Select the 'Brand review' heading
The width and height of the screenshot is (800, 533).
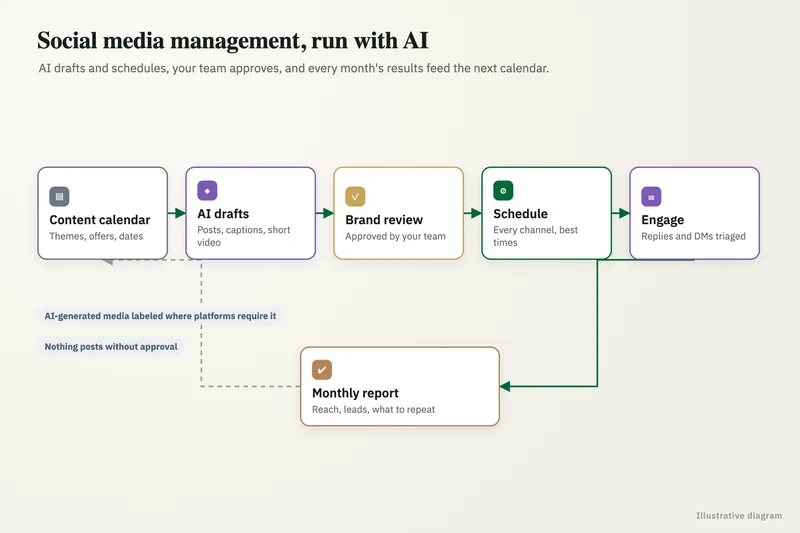point(384,220)
